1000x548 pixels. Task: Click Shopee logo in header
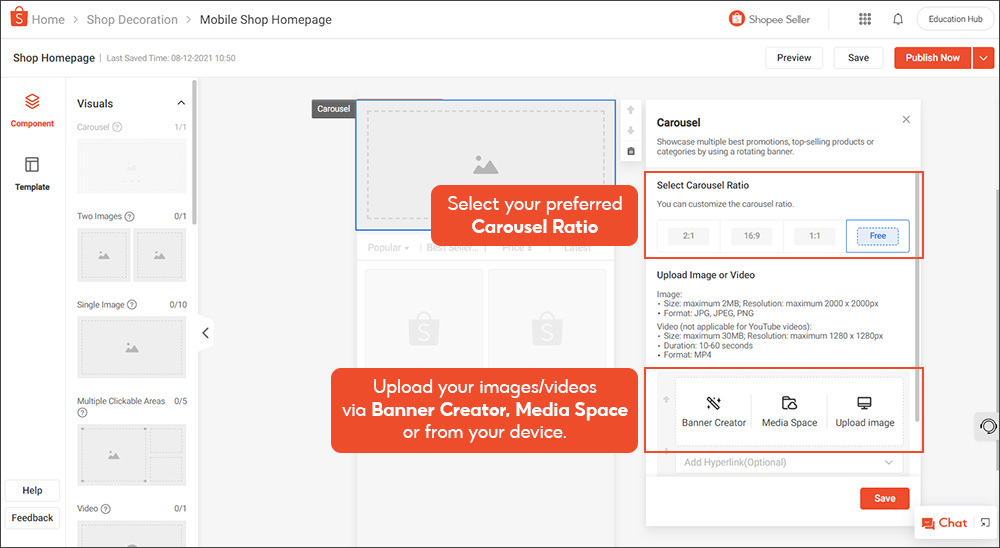point(18,19)
